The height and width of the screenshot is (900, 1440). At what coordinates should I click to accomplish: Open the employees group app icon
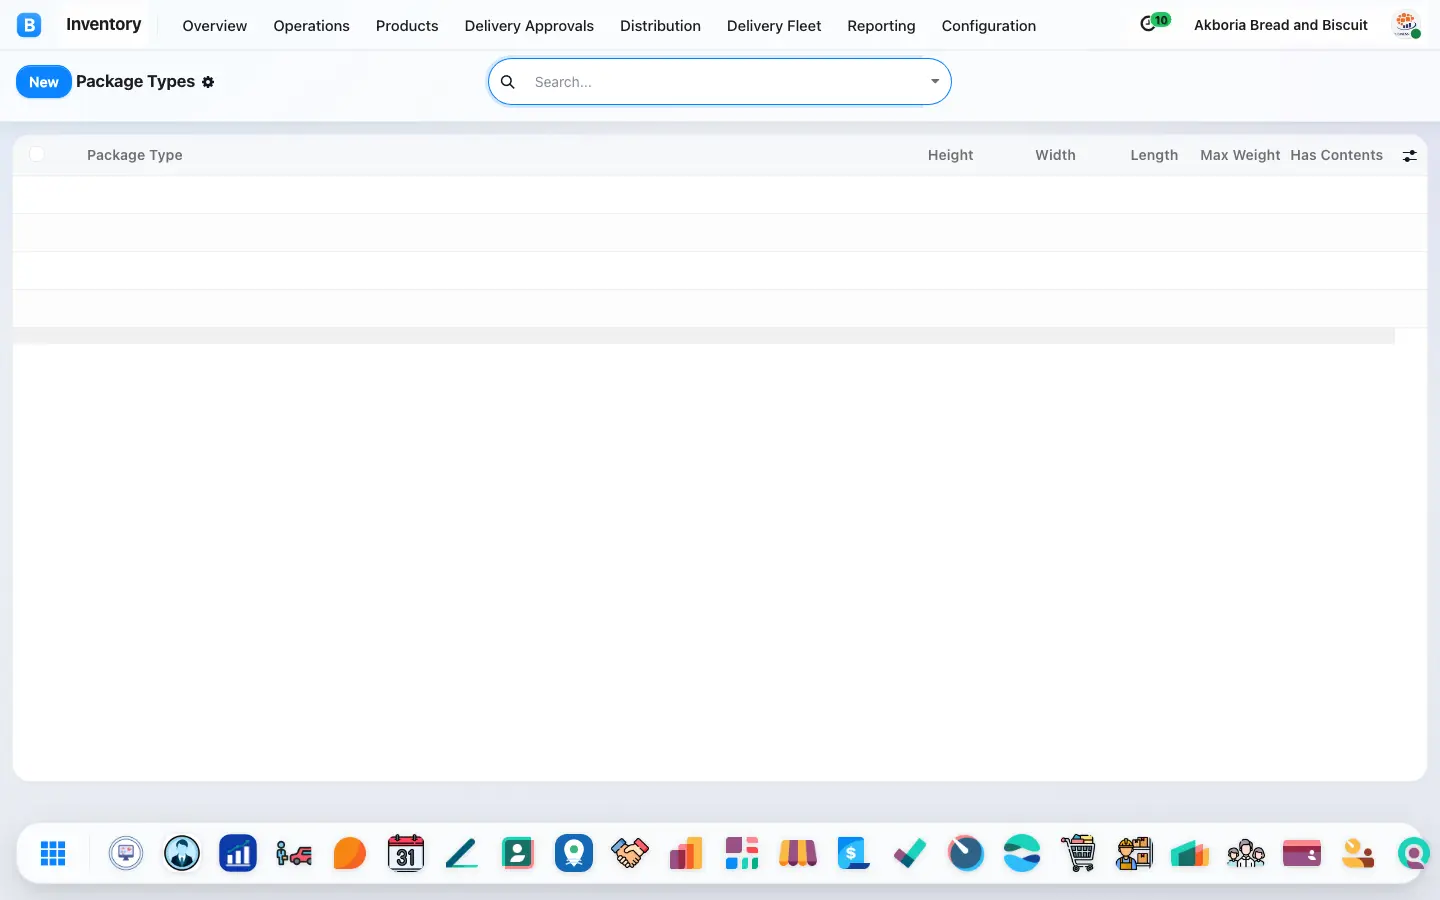point(1246,853)
